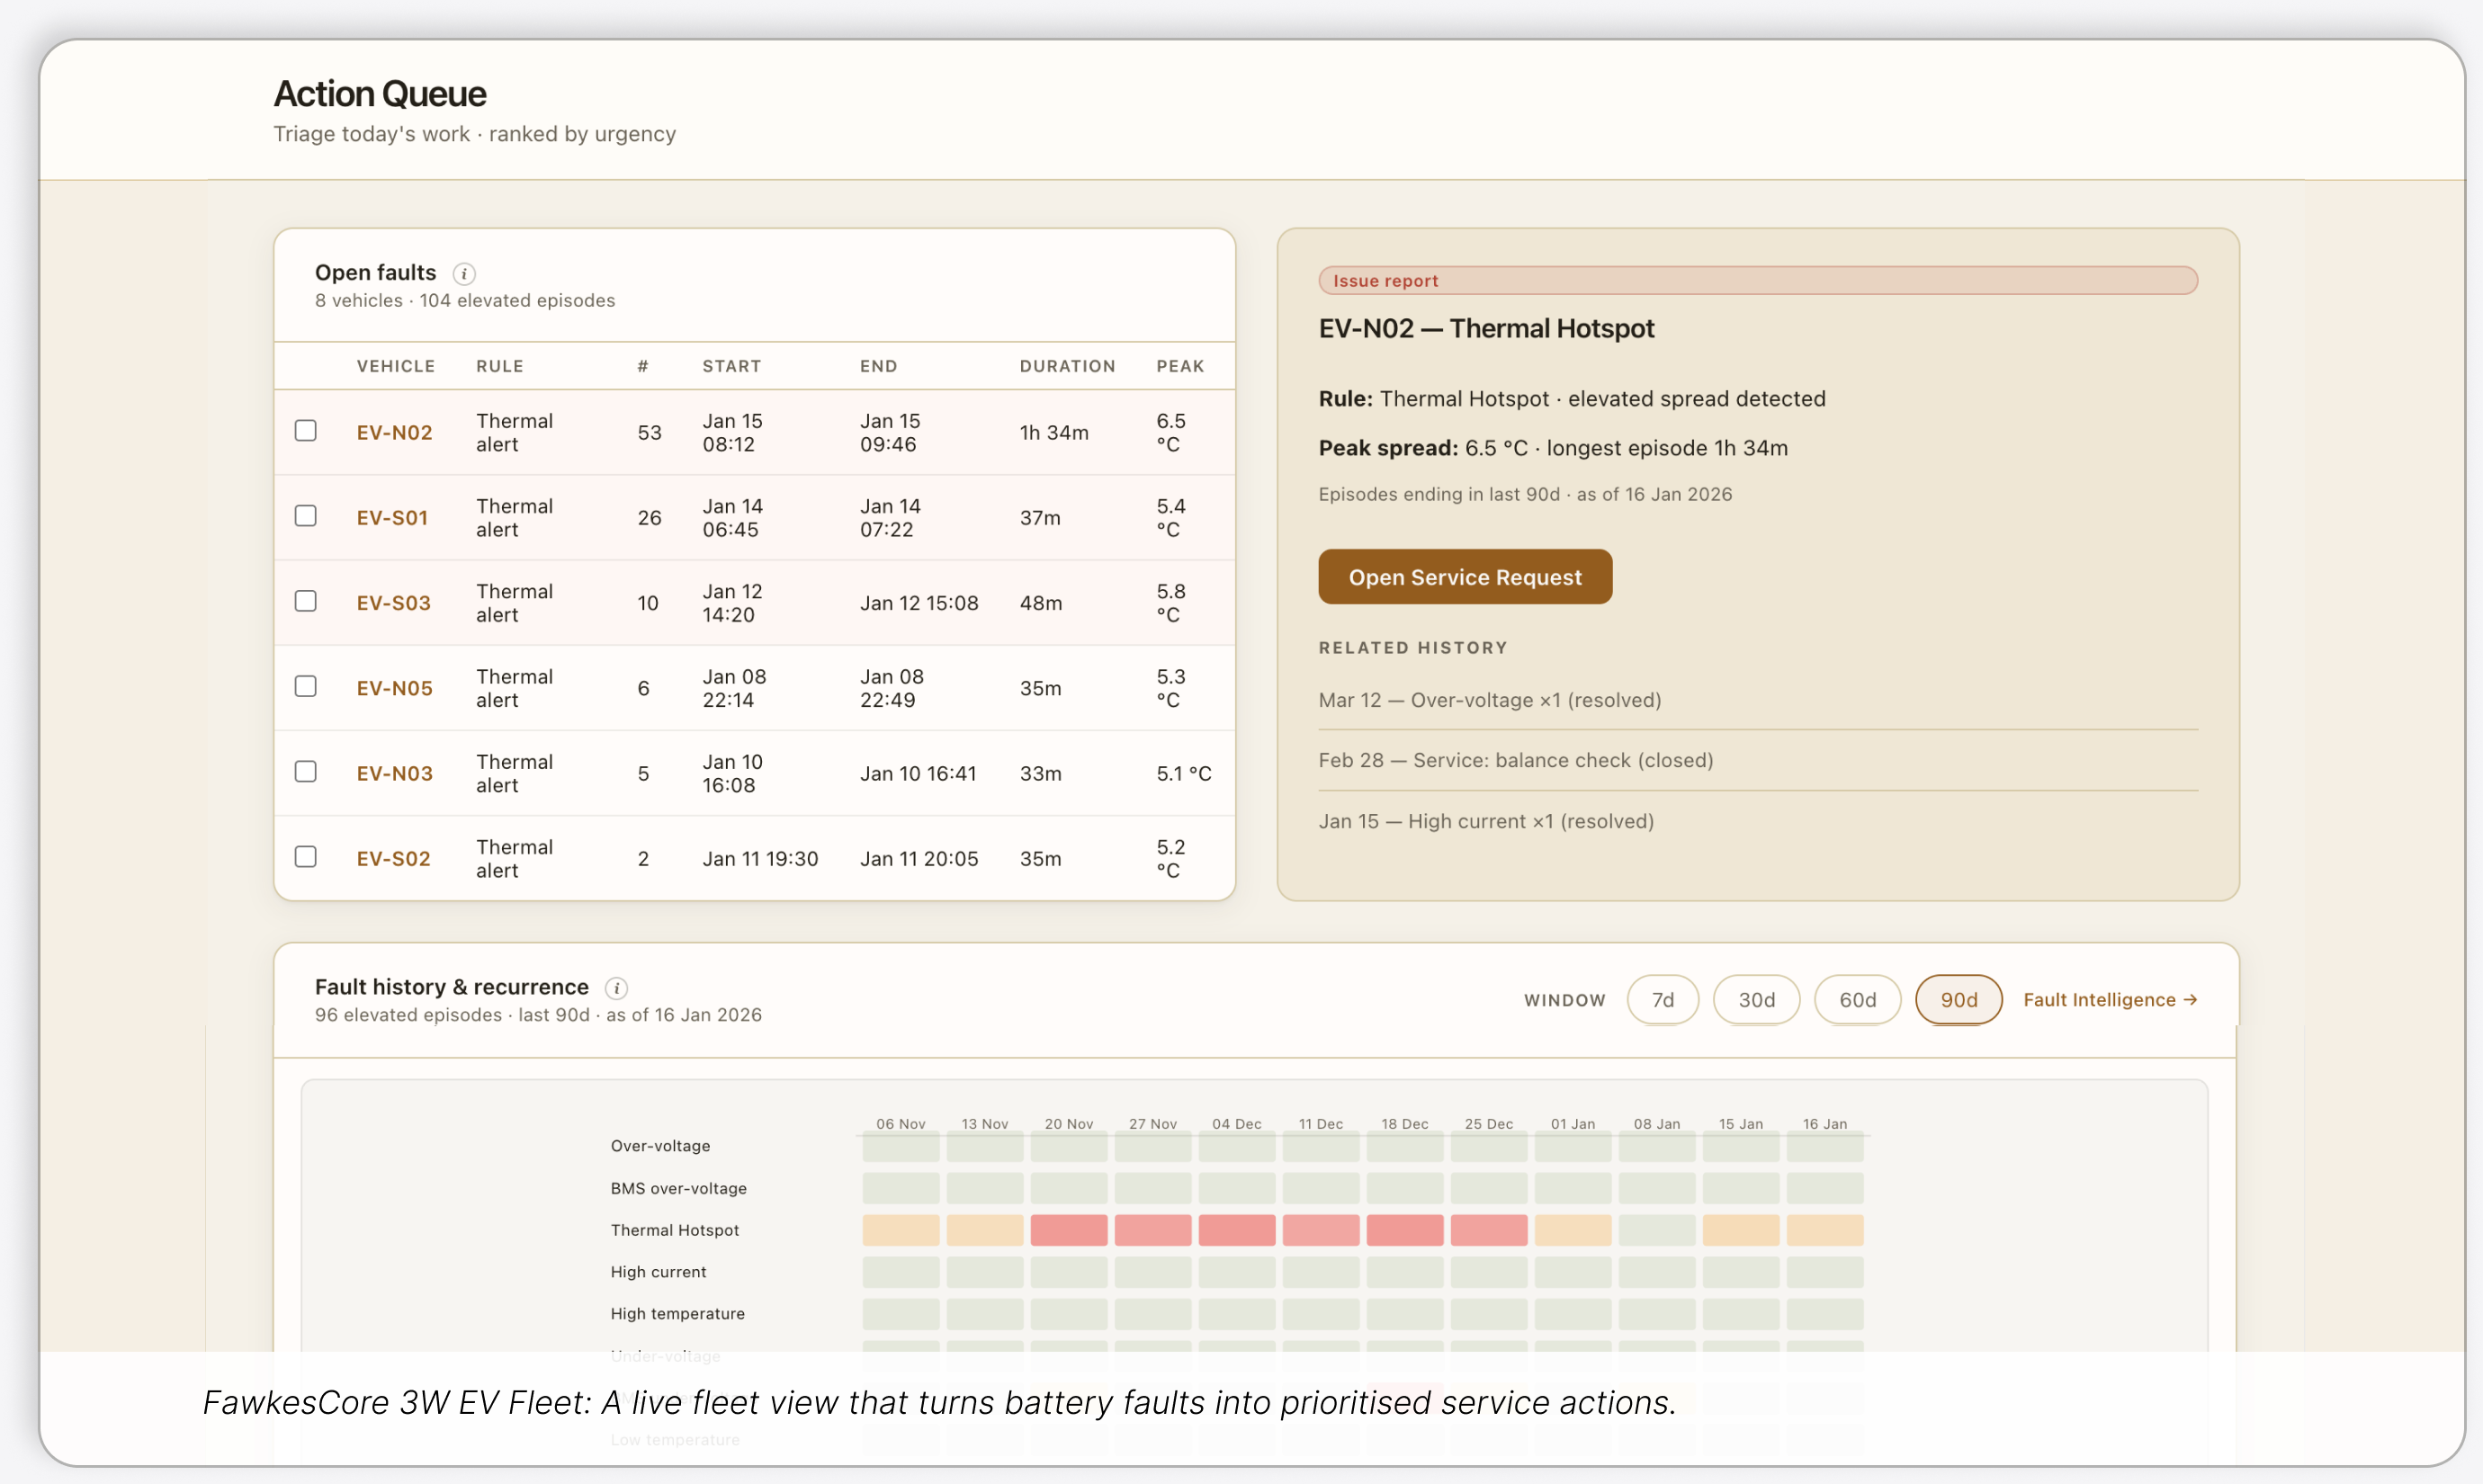2483x1484 pixels.
Task: Click EV-N02 — Thermal Hotspot heading
Action: tap(1486, 328)
